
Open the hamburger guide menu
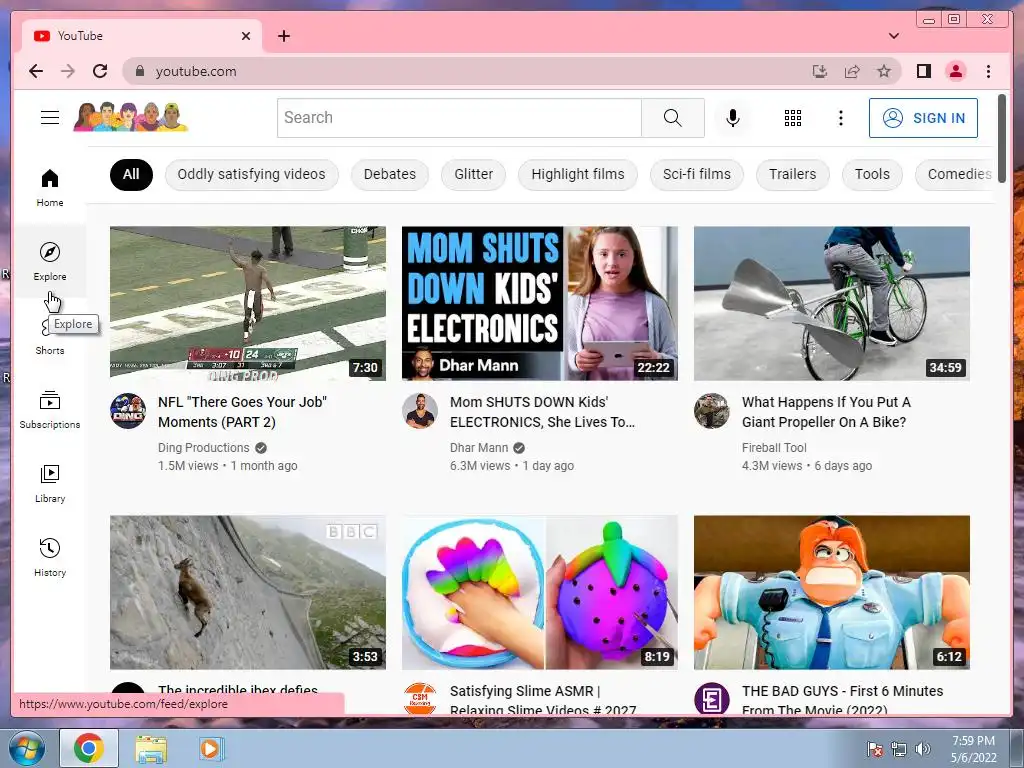point(50,118)
